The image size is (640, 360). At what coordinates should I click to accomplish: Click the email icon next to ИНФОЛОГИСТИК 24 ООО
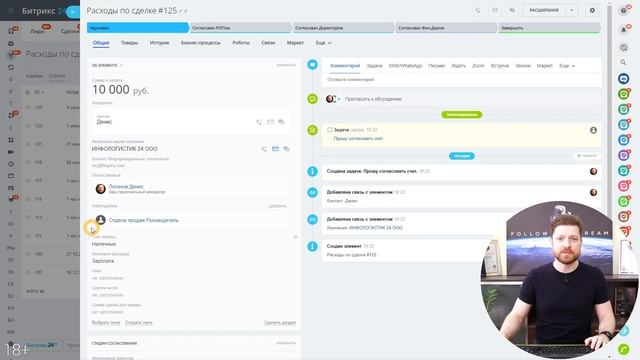(x=276, y=149)
